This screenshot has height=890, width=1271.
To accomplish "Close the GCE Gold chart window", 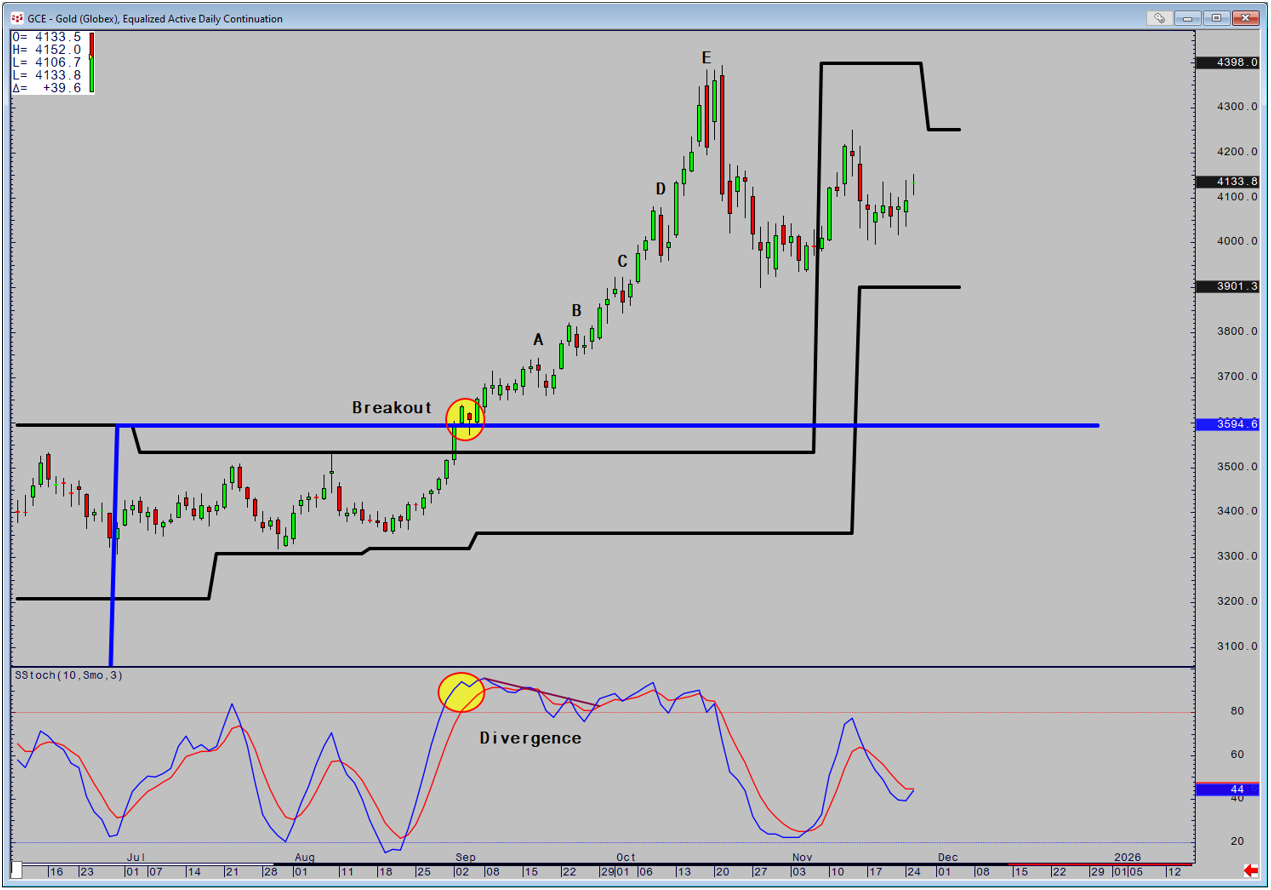I will [x=1245, y=18].
